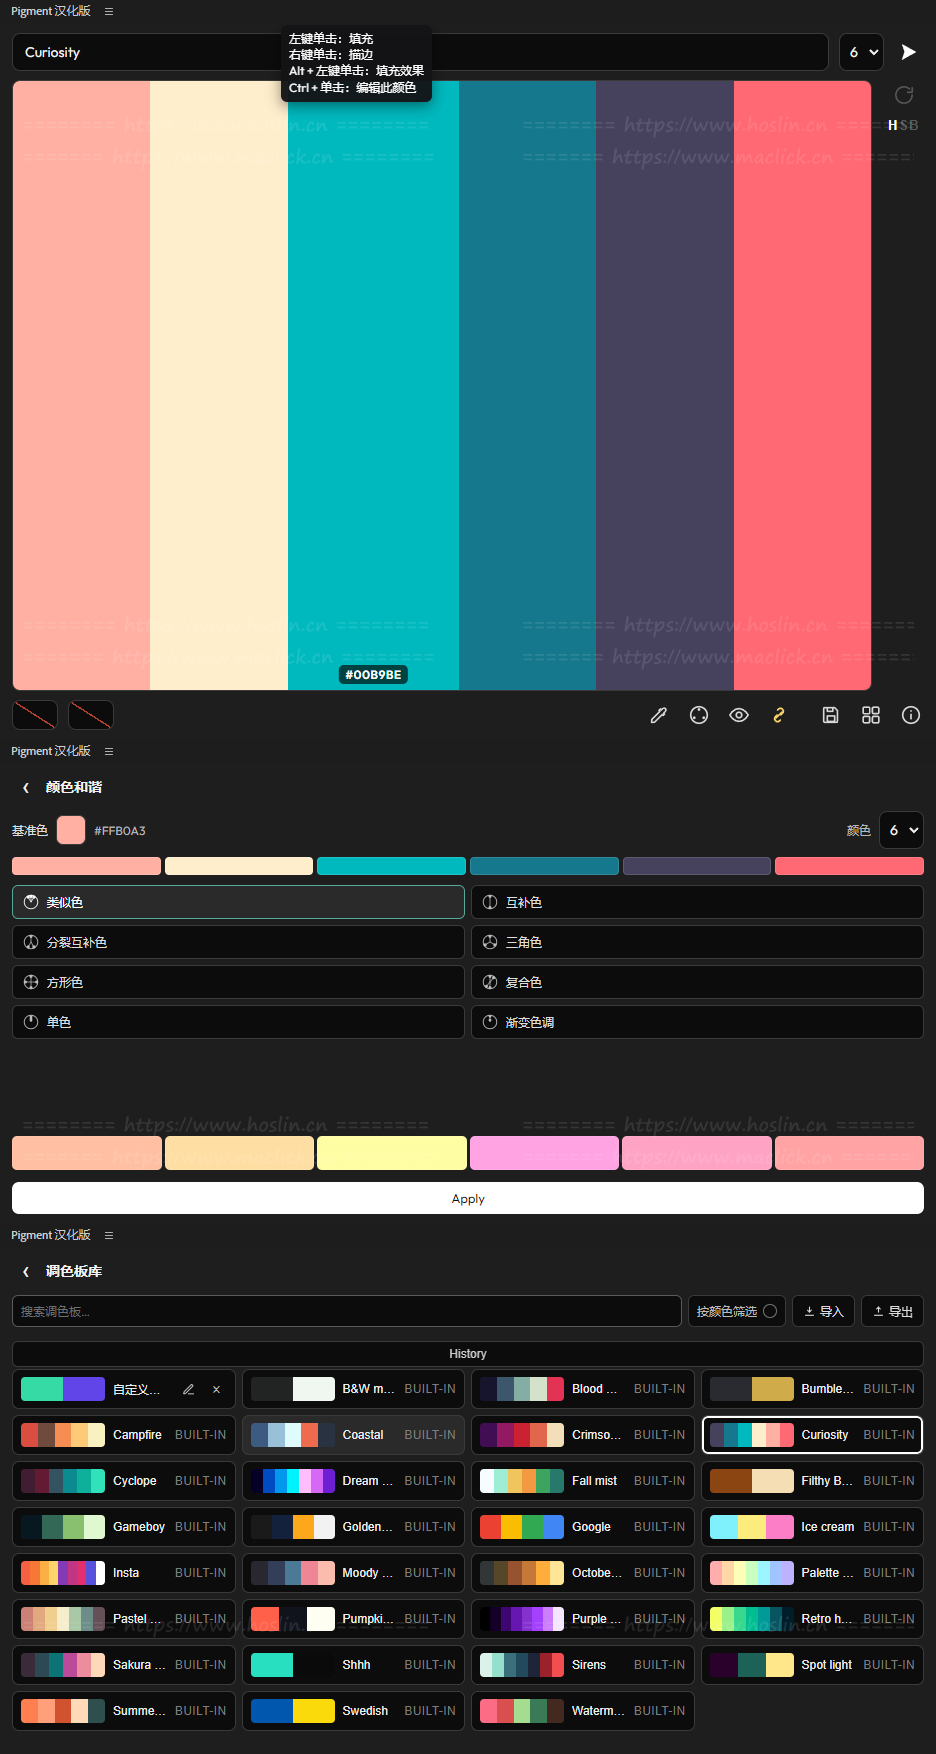Click the first empty fill swatch
The width and height of the screenshot is (936, 1754).
[x=35, y=715]
